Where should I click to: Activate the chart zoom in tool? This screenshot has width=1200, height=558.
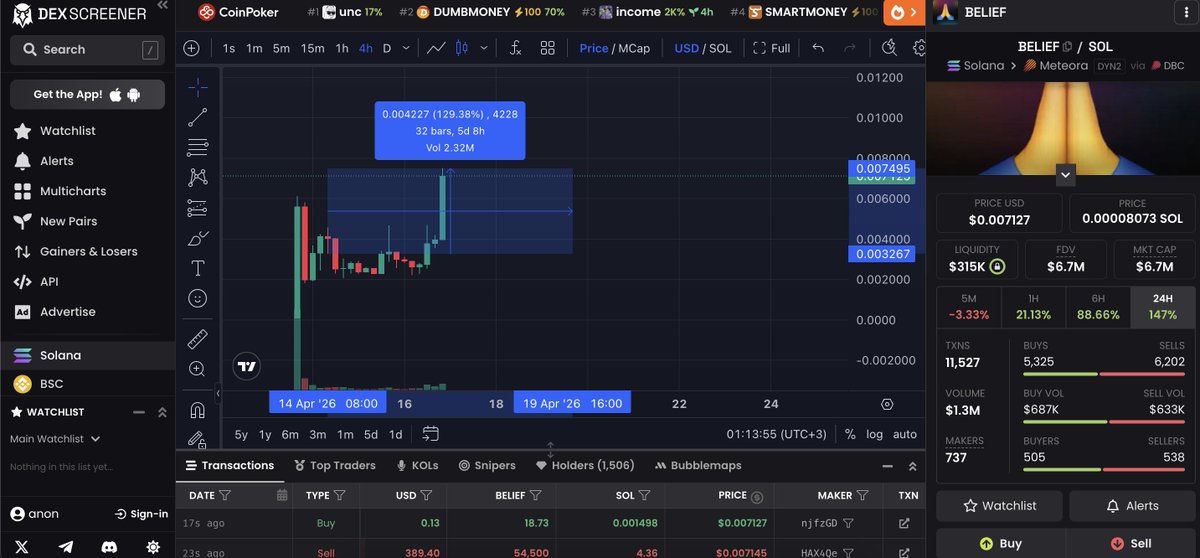197,368
